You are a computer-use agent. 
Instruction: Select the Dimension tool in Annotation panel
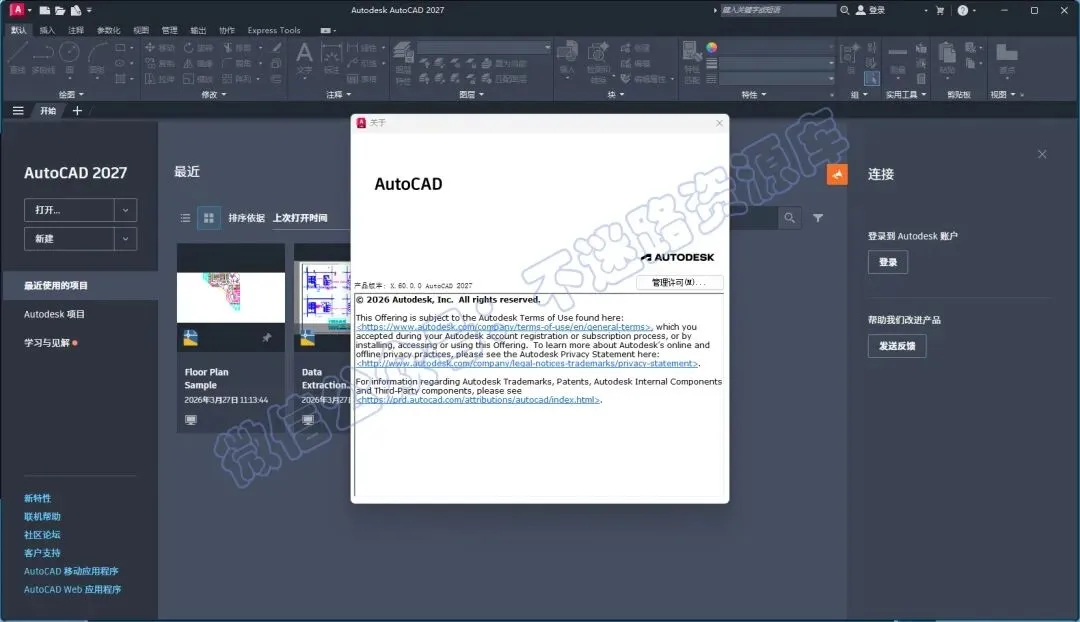click(331, 56)
